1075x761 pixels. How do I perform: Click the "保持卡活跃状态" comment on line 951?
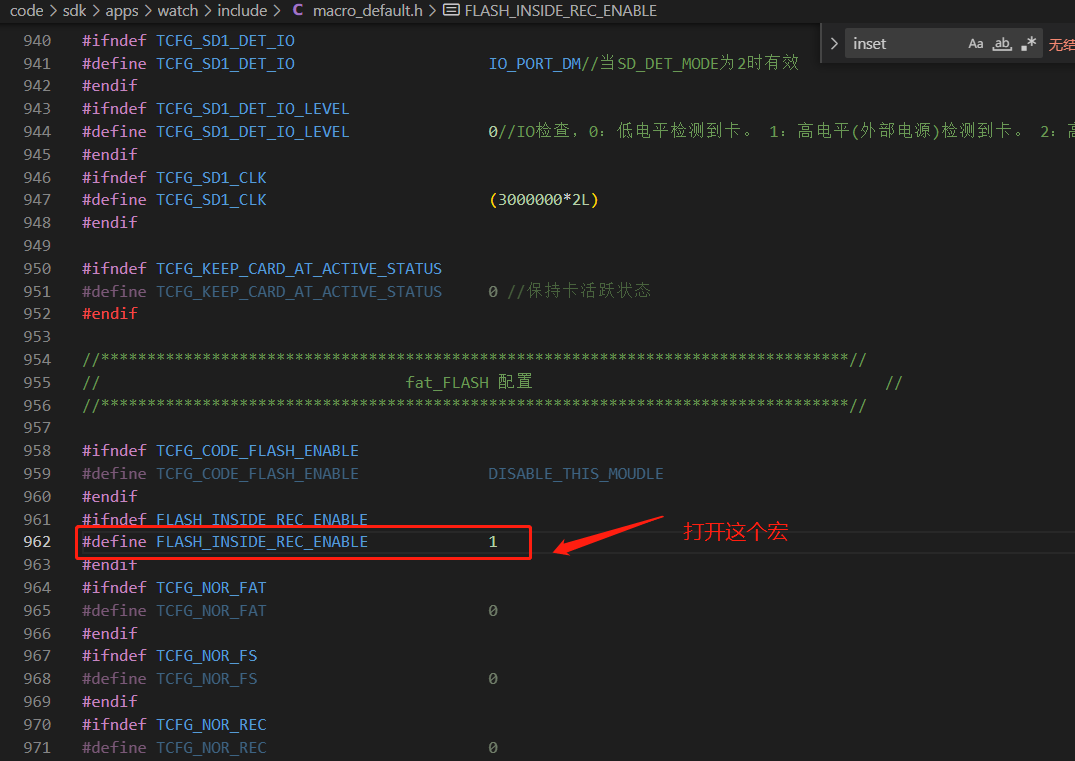click(x=589, y=291)
